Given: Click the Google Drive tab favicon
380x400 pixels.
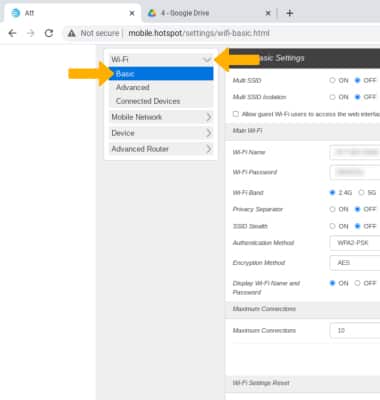Looking at the screenshot, I should pos(152,13).
